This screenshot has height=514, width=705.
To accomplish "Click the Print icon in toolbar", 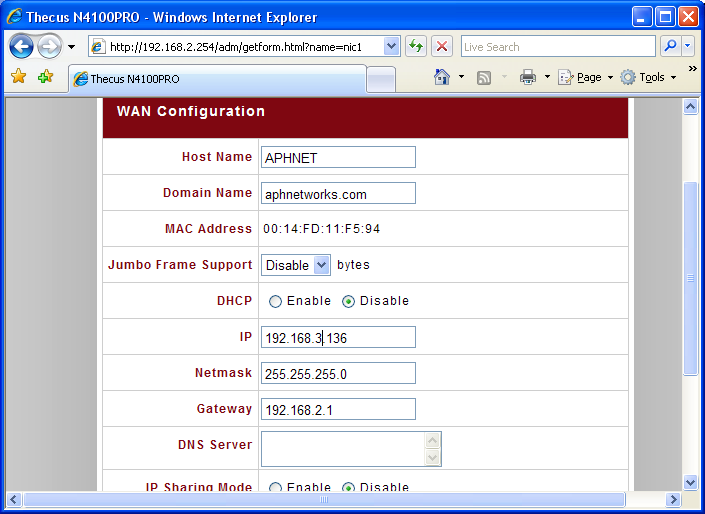I will click(528, 77).
